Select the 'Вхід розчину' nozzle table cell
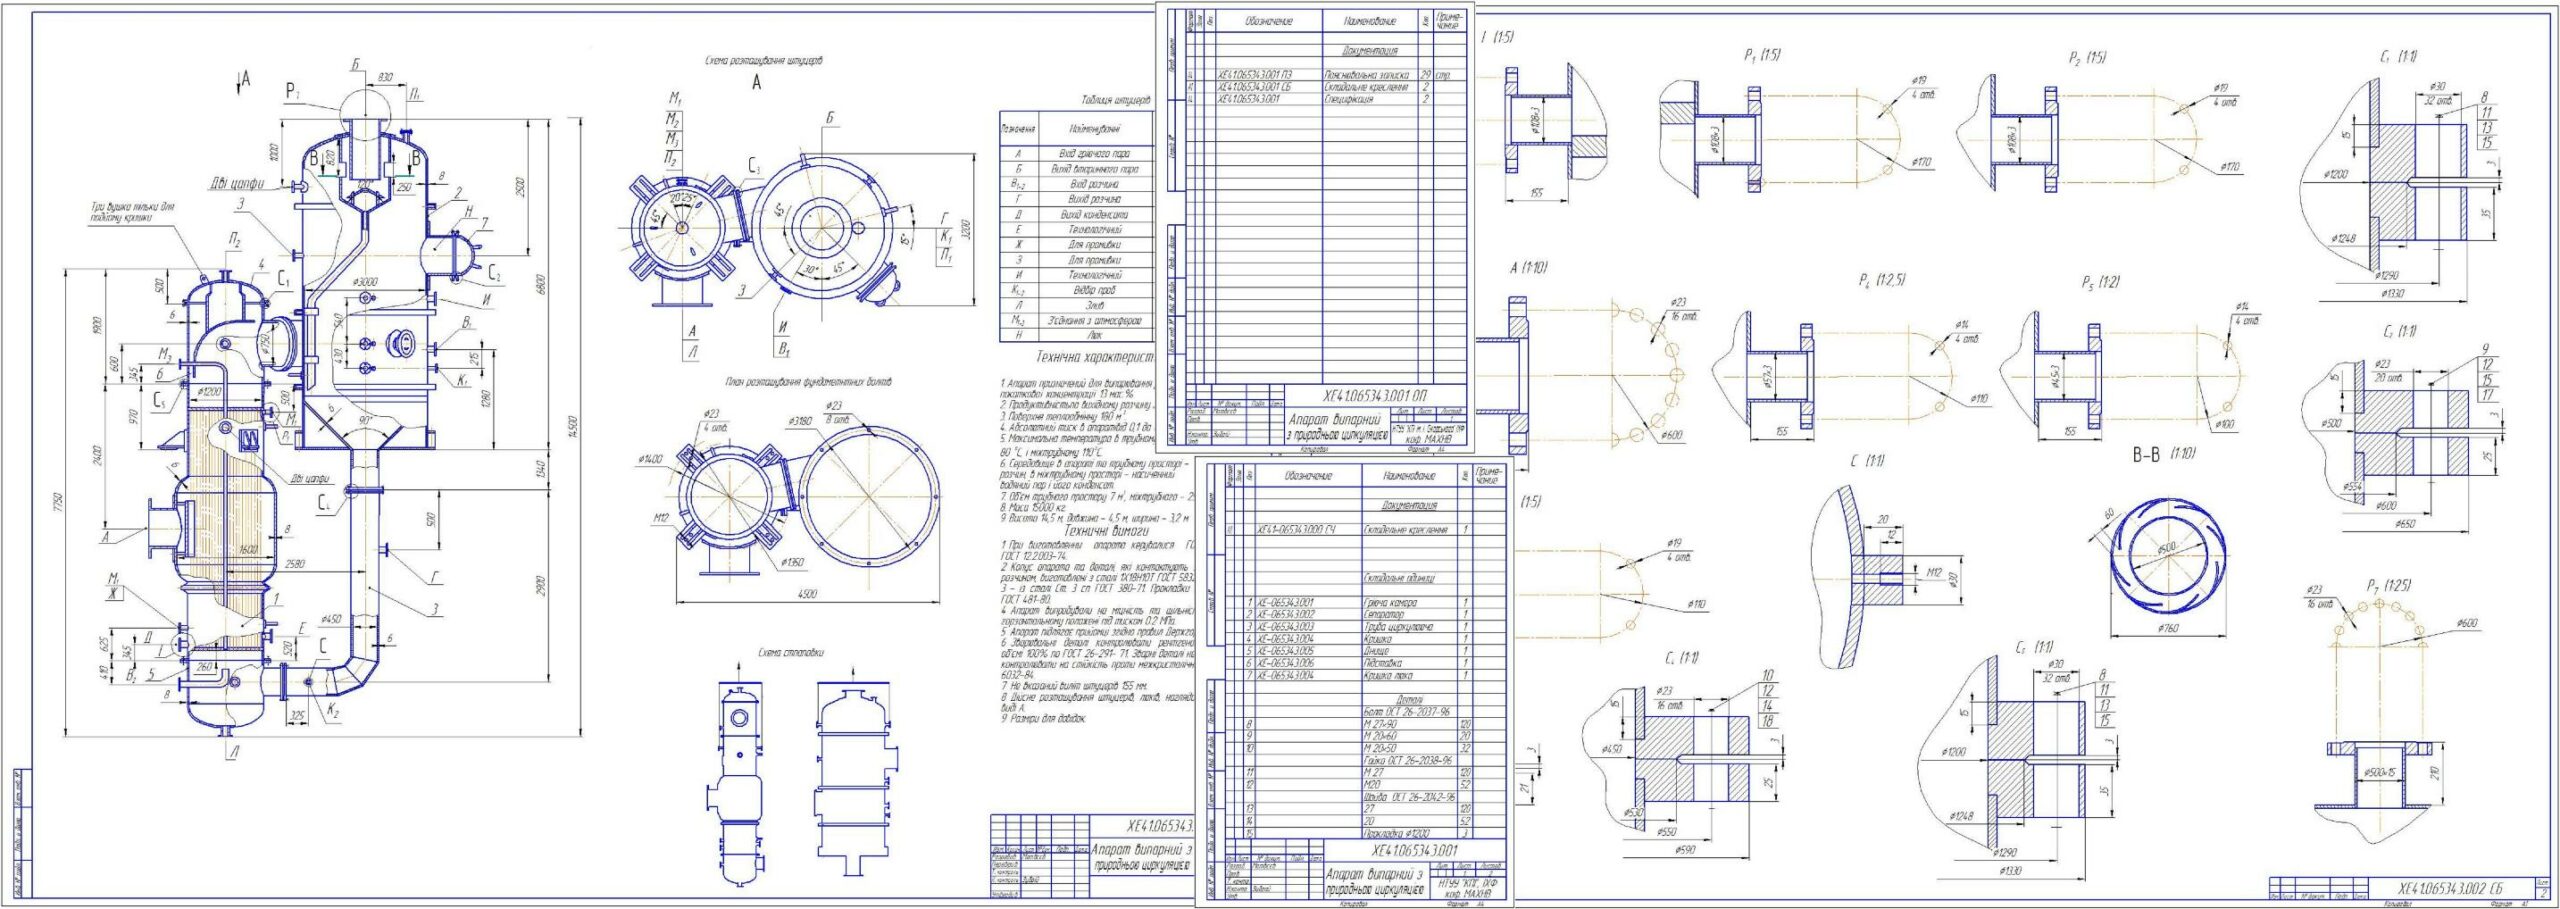Image resolution: width=2560 pixels, height=909 pixels. coord(1094,184)
